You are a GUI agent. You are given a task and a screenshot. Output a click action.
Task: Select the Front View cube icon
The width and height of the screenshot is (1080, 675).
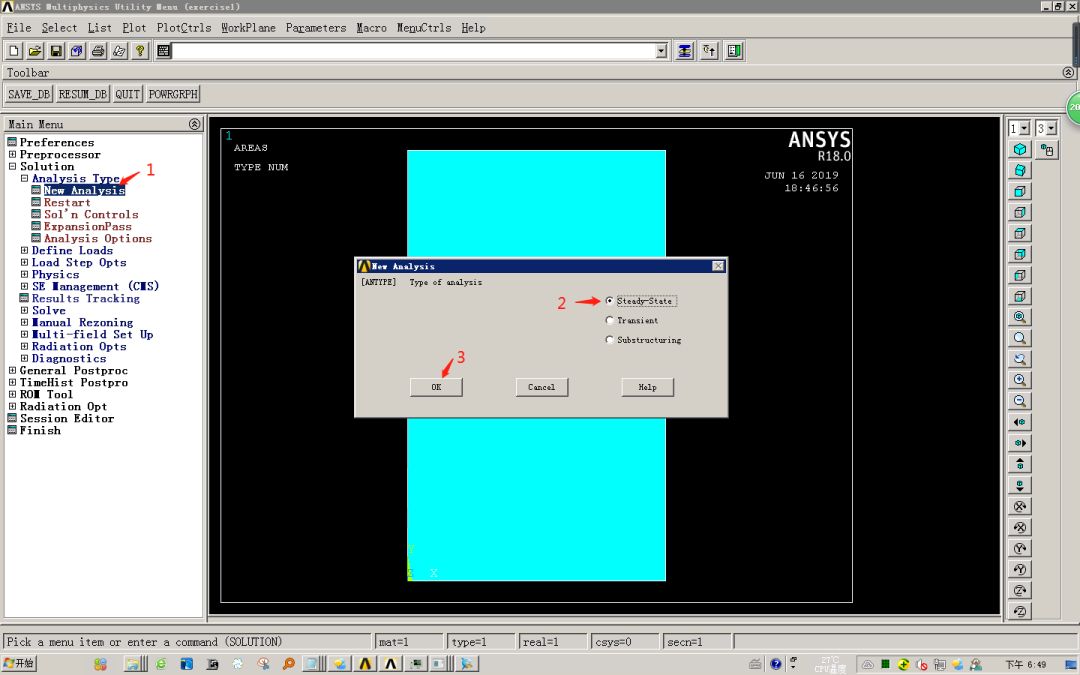pos(1019,190)
